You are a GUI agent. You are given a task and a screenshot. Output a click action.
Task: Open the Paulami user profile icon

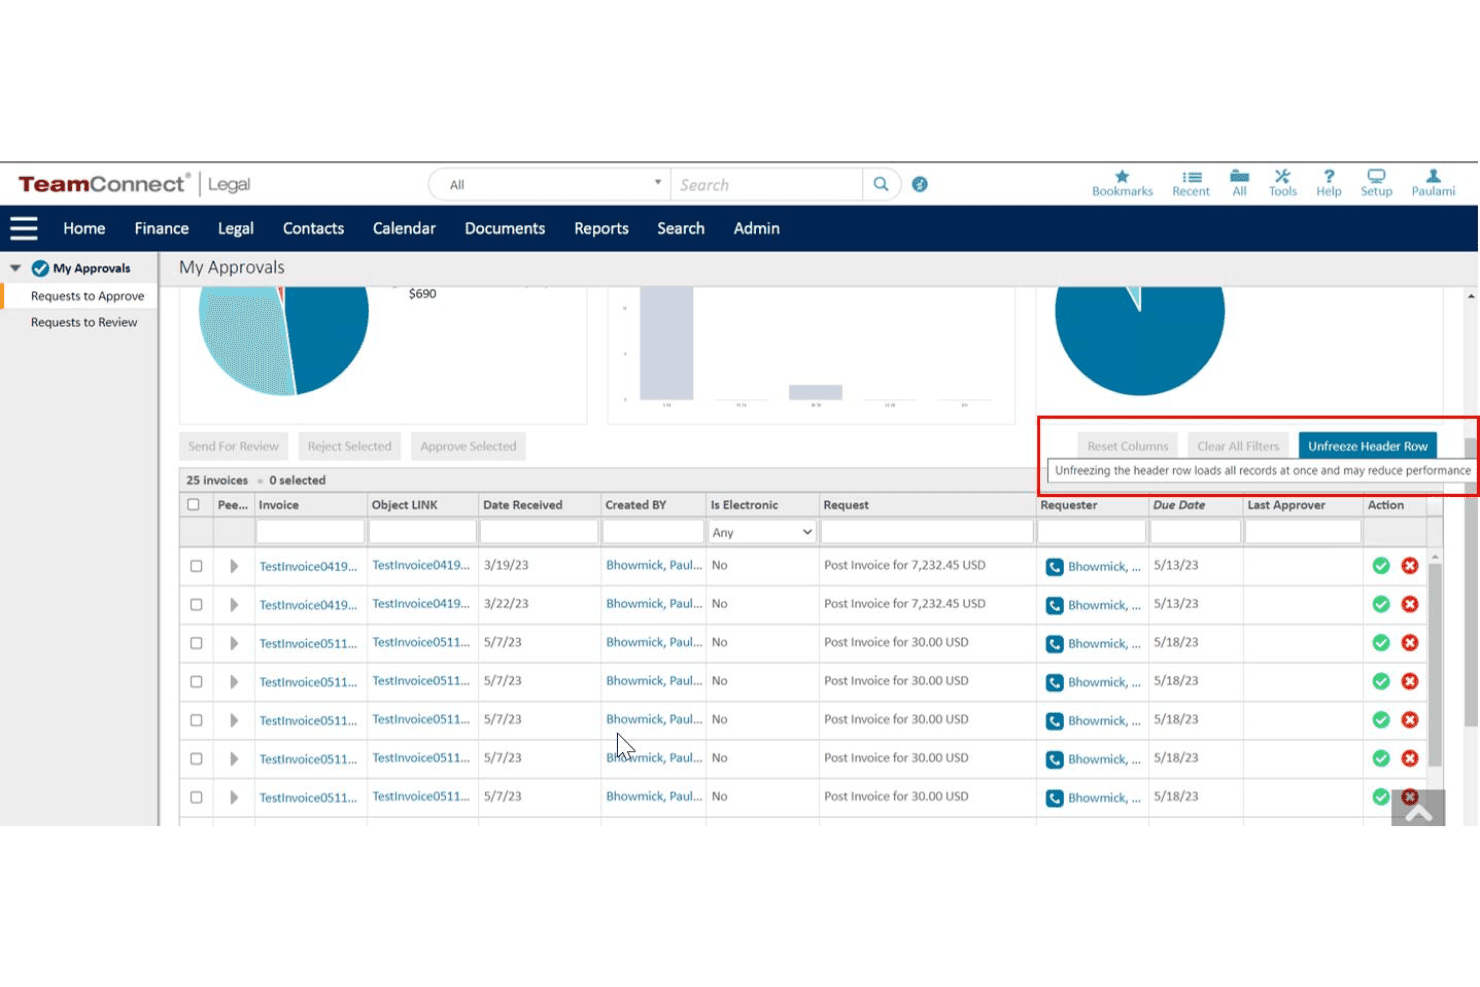point(1433,177)
